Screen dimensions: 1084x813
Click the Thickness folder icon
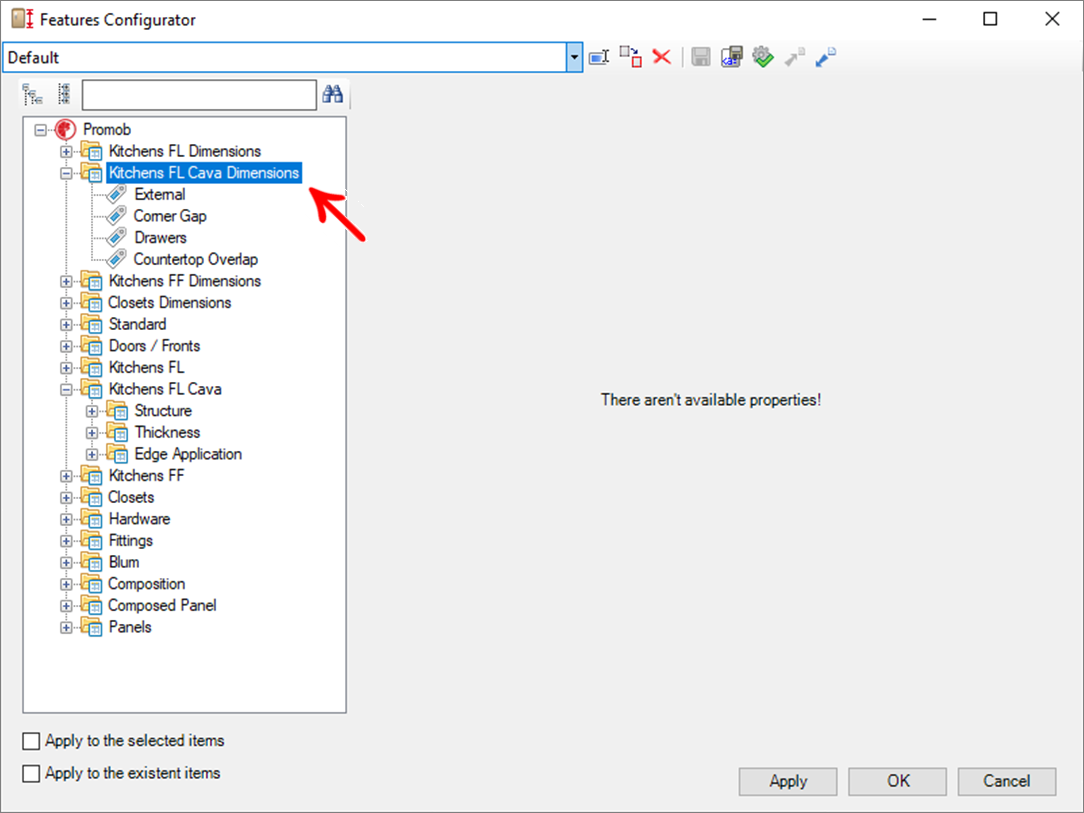pos(117,433)
